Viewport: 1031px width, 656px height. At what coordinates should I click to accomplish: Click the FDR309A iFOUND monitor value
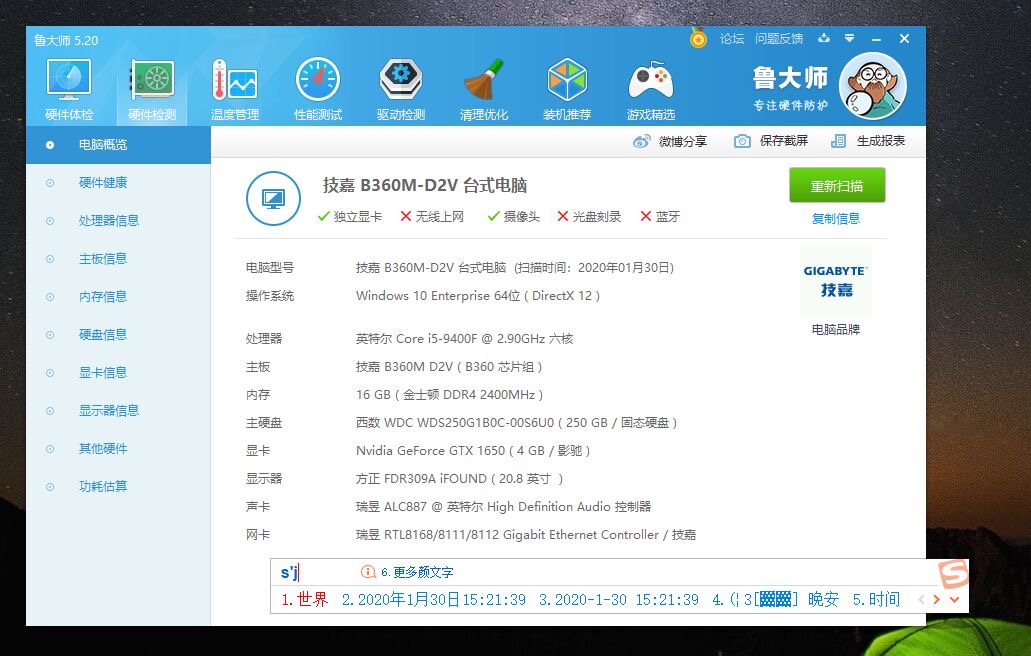460,479
